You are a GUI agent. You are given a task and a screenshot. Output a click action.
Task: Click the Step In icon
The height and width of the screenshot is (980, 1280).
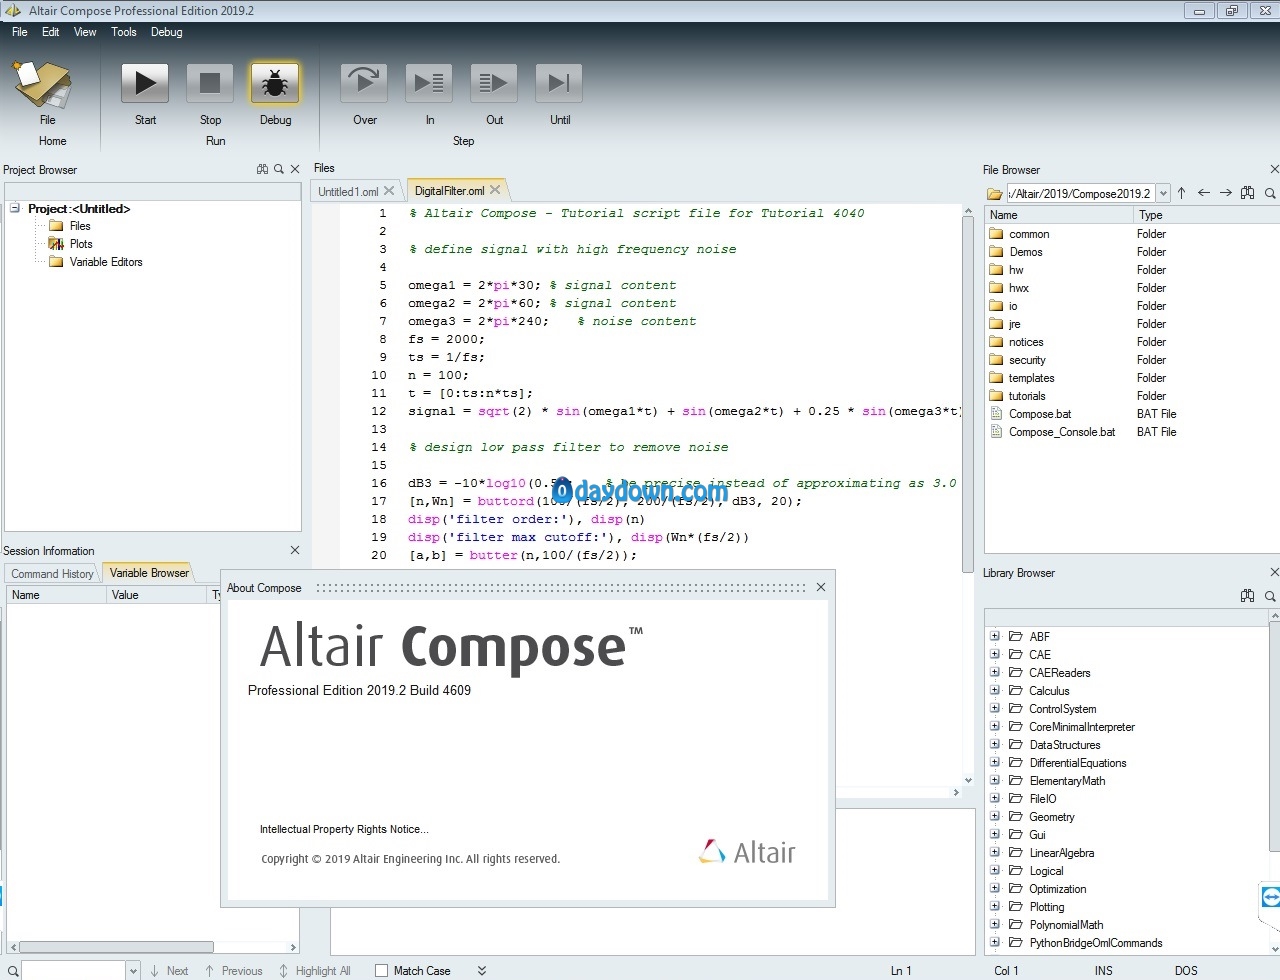click(429, 84)
